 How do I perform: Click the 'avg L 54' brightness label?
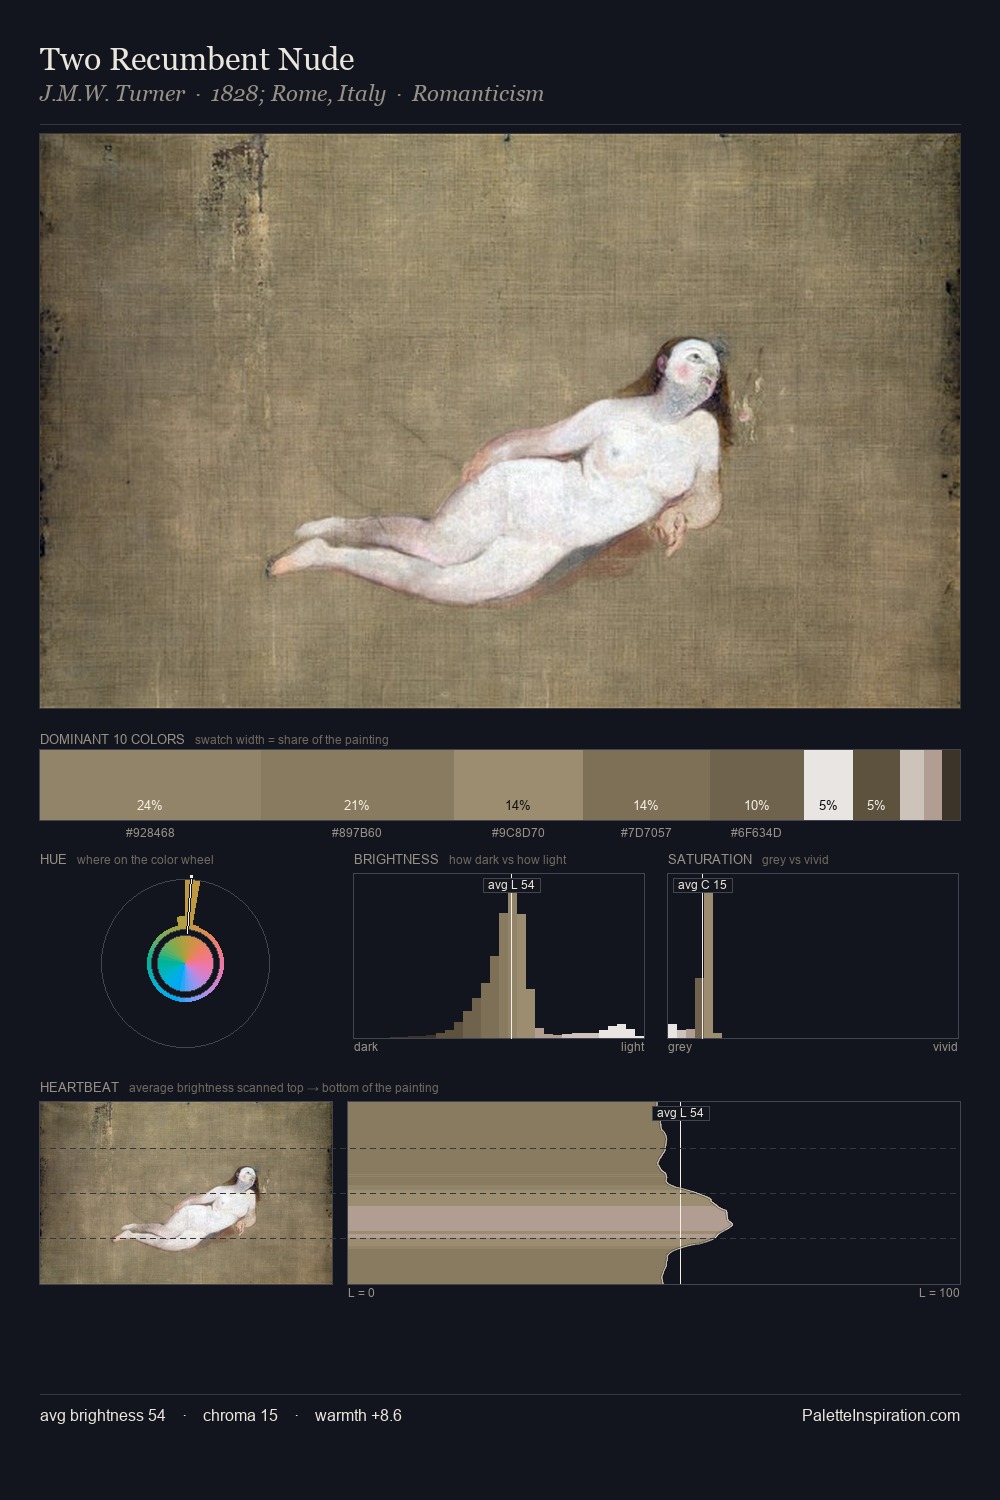[511, 885]
